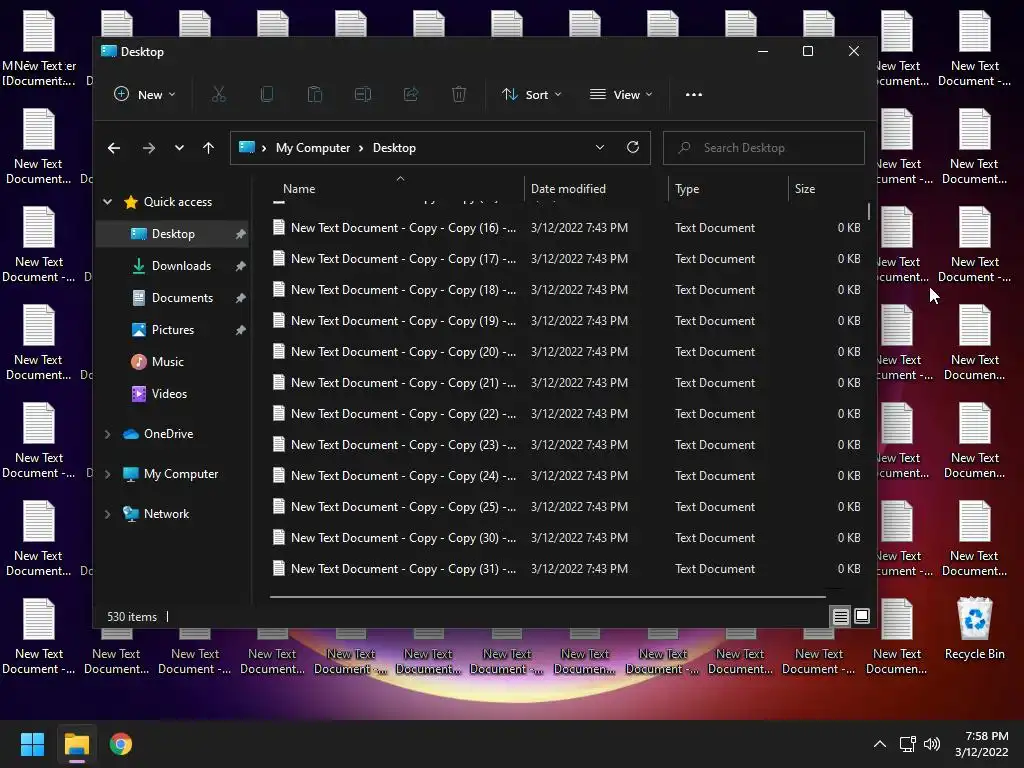Switch to large thumbnails view icon in status bar
Image resolution: width=1024 pixels, height=768 pixels.
pos(862,616)
